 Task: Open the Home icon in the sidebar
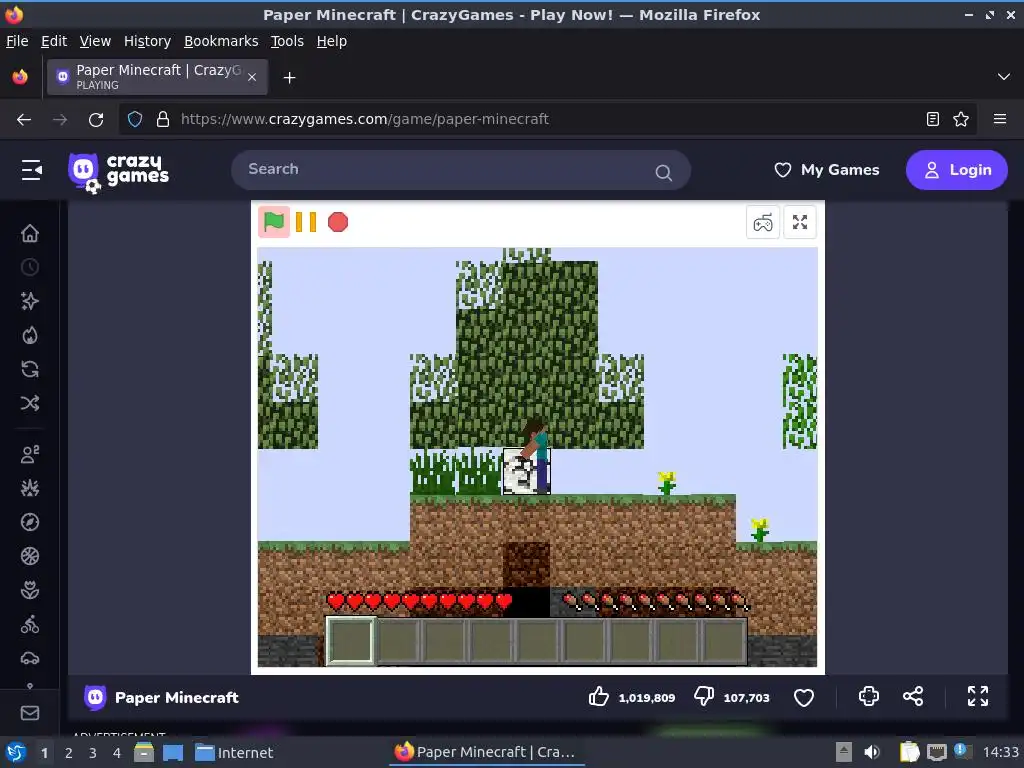pos(30,233)
